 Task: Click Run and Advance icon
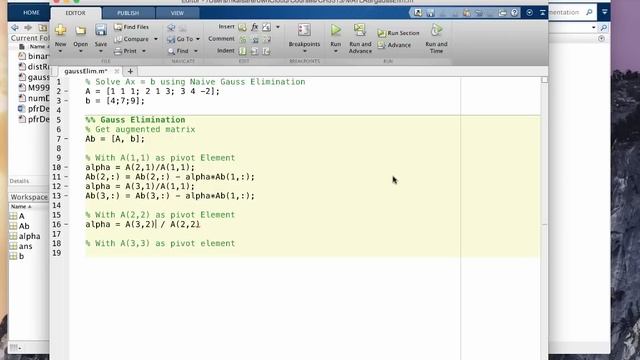tap(360, 30)
